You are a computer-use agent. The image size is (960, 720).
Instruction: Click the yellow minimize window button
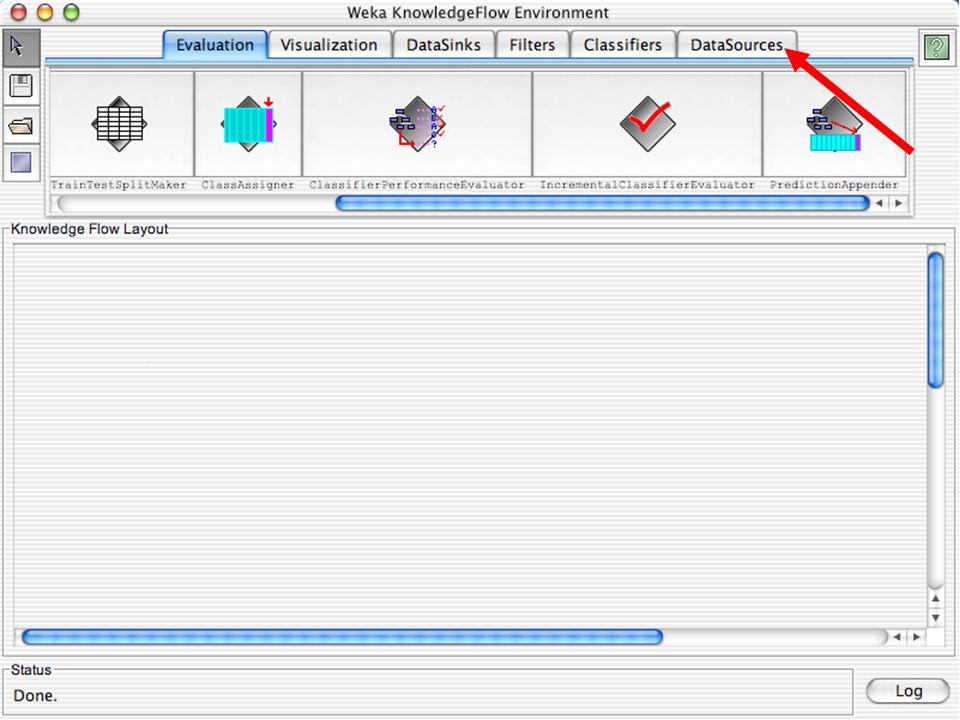45,12
